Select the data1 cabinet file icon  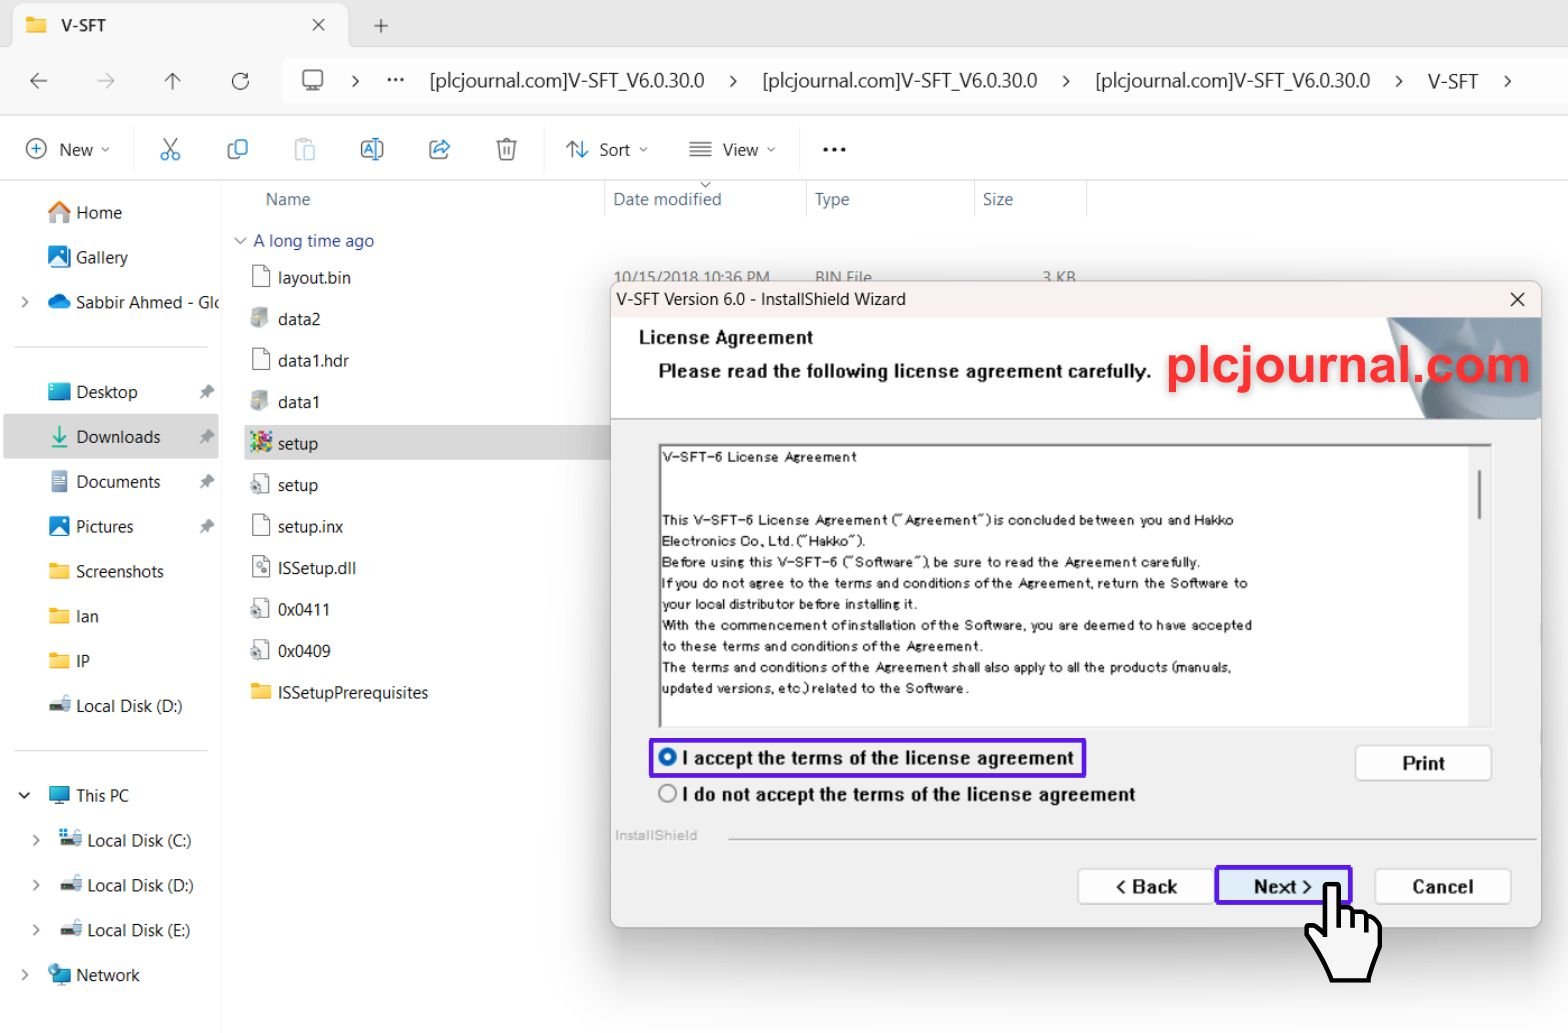click(x=260, y=401)
